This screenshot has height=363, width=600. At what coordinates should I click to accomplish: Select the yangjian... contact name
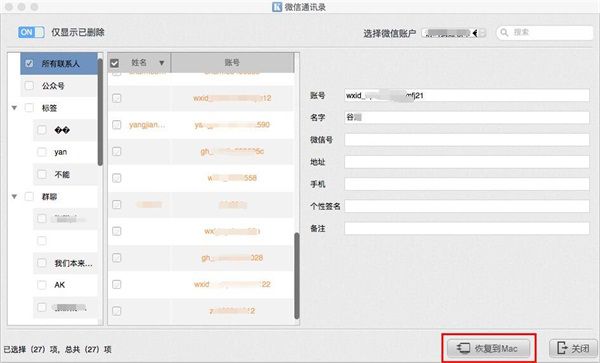(x=147, y=125)
